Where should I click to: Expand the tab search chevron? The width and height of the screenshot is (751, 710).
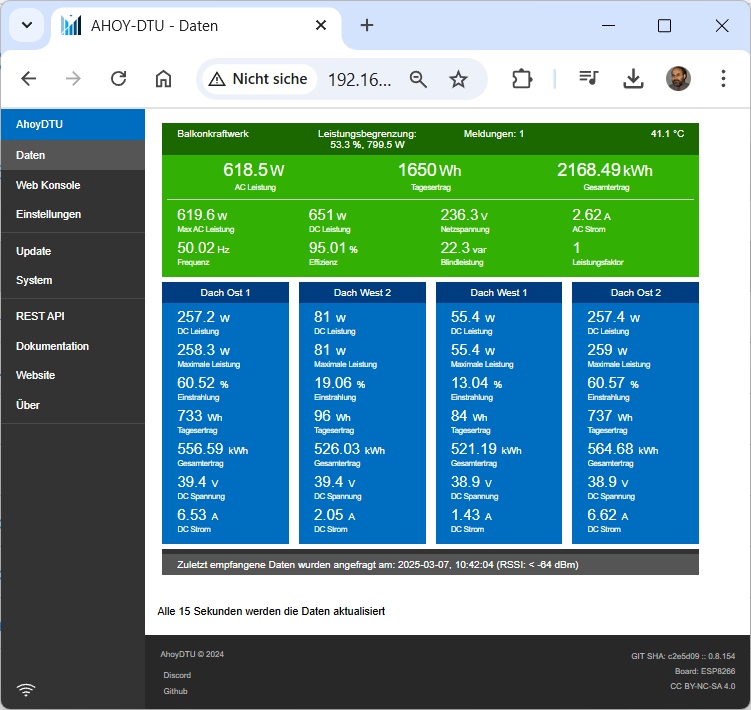pos(26,26)
